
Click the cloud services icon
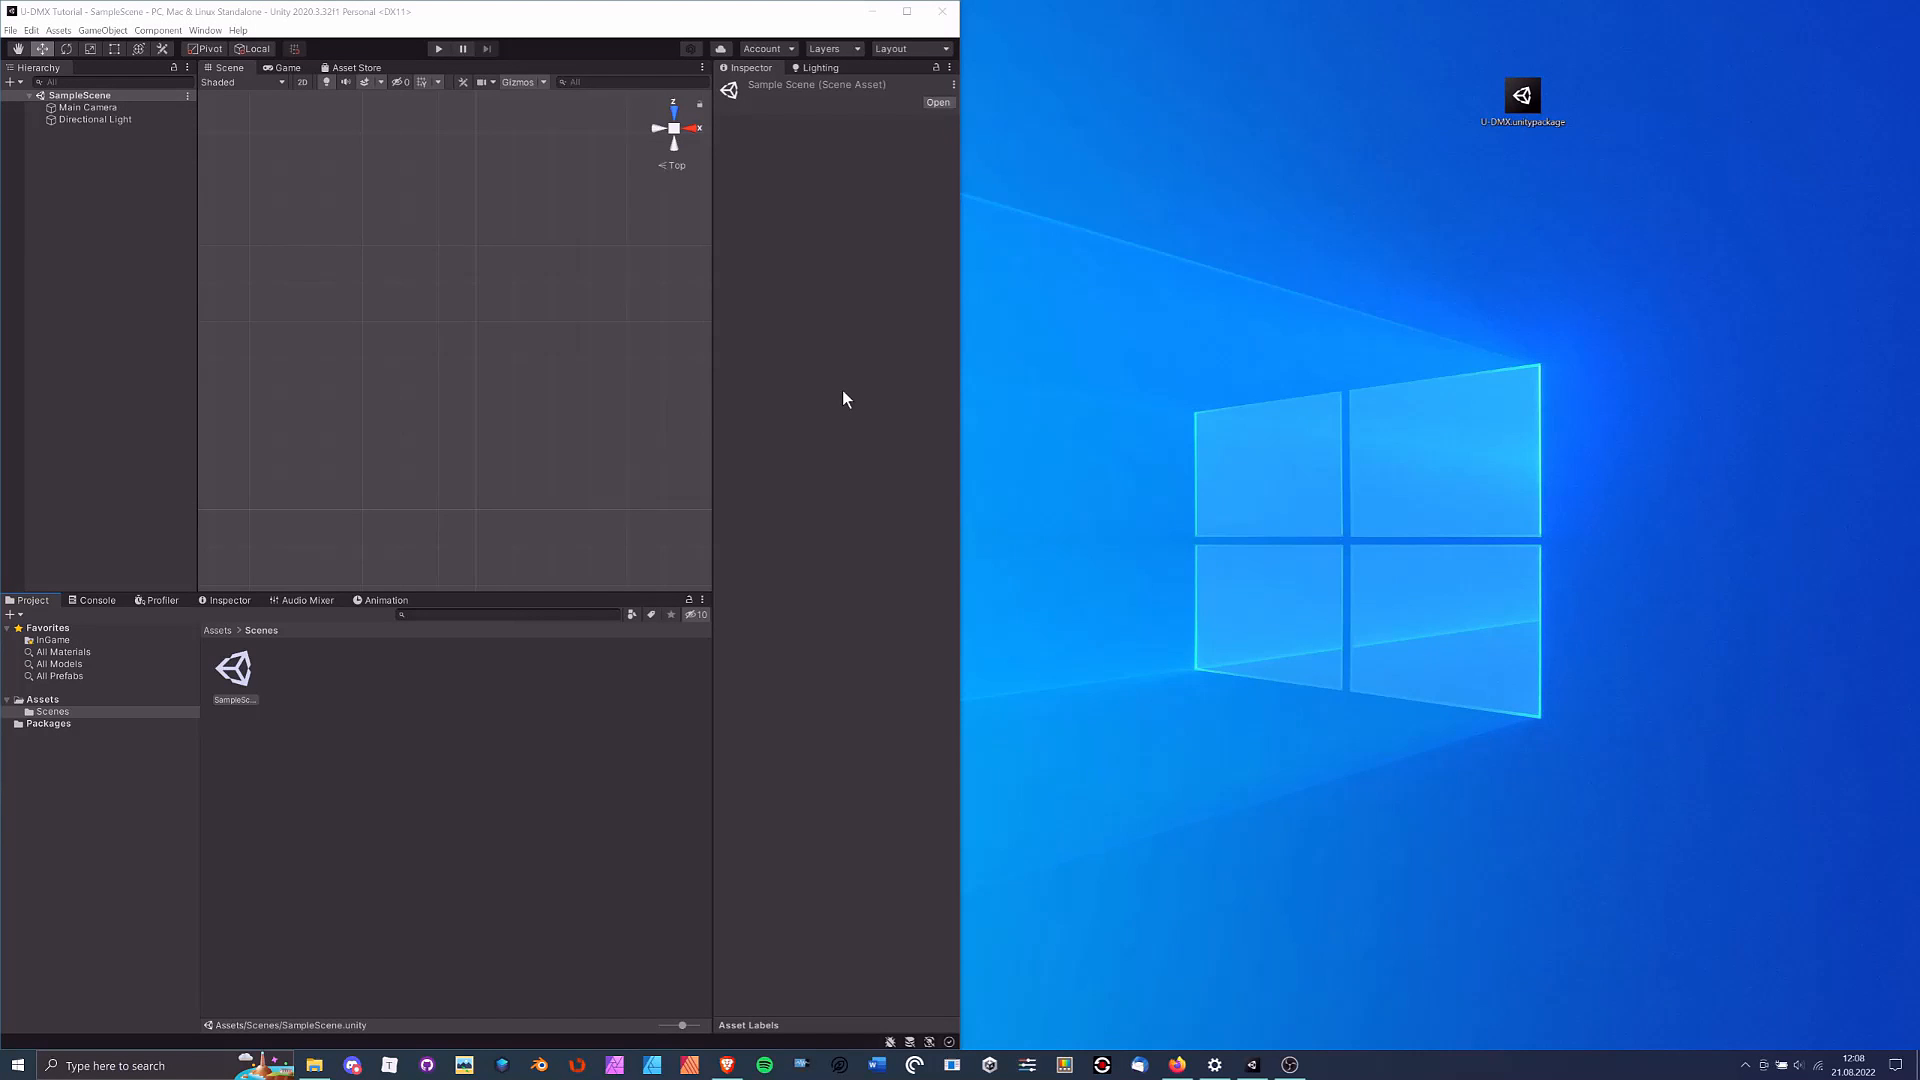[720, 49]
